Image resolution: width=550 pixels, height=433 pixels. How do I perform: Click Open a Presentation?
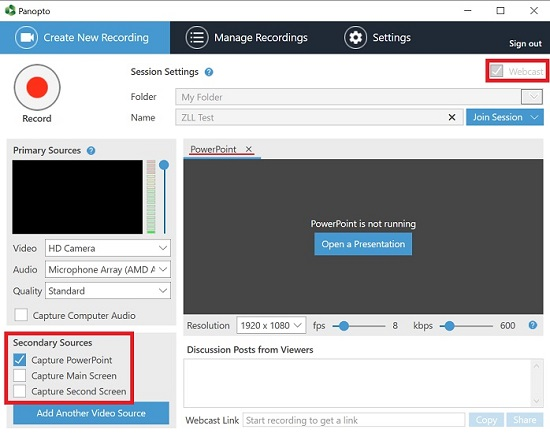pos(363,244)
